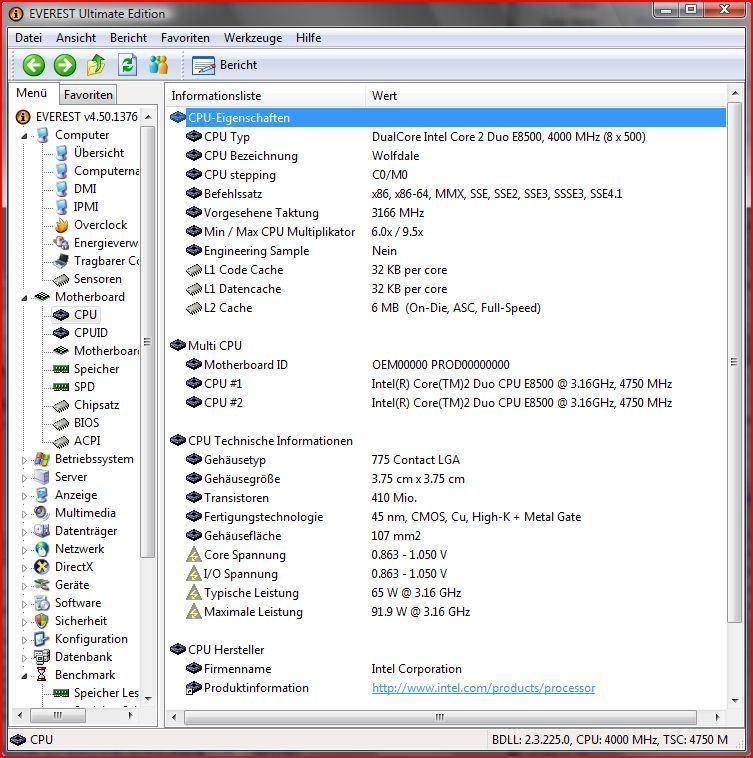
Task: Click the right pane horizontal scrollbar
Action: 440,717
